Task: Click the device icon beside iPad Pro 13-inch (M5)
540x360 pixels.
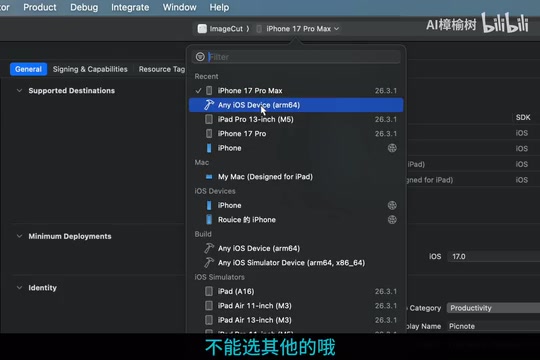Action: click(209, 119)
